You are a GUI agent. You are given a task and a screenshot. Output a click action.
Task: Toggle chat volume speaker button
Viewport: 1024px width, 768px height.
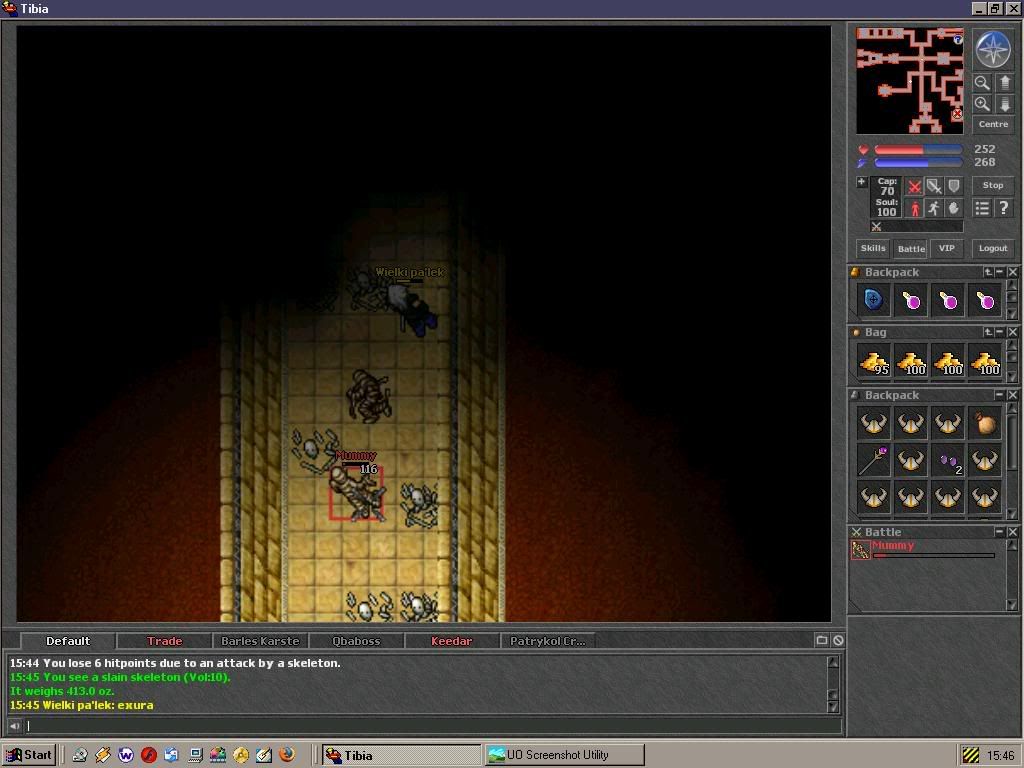click(14, 726)
